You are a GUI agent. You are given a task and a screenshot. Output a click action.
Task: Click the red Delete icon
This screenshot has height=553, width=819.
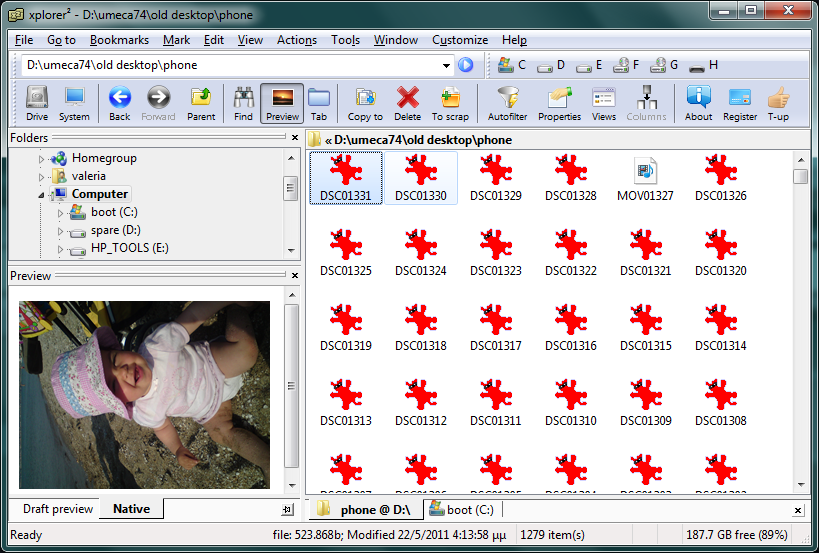(x=407, y=103)
